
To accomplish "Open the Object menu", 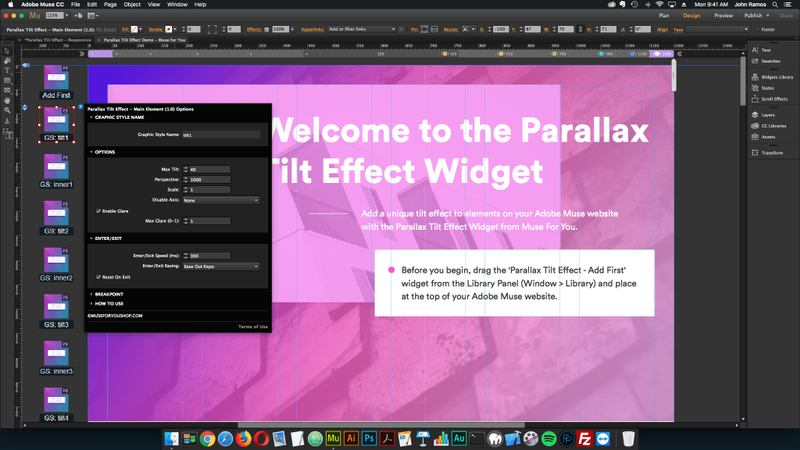I will (x=132, y=4).
